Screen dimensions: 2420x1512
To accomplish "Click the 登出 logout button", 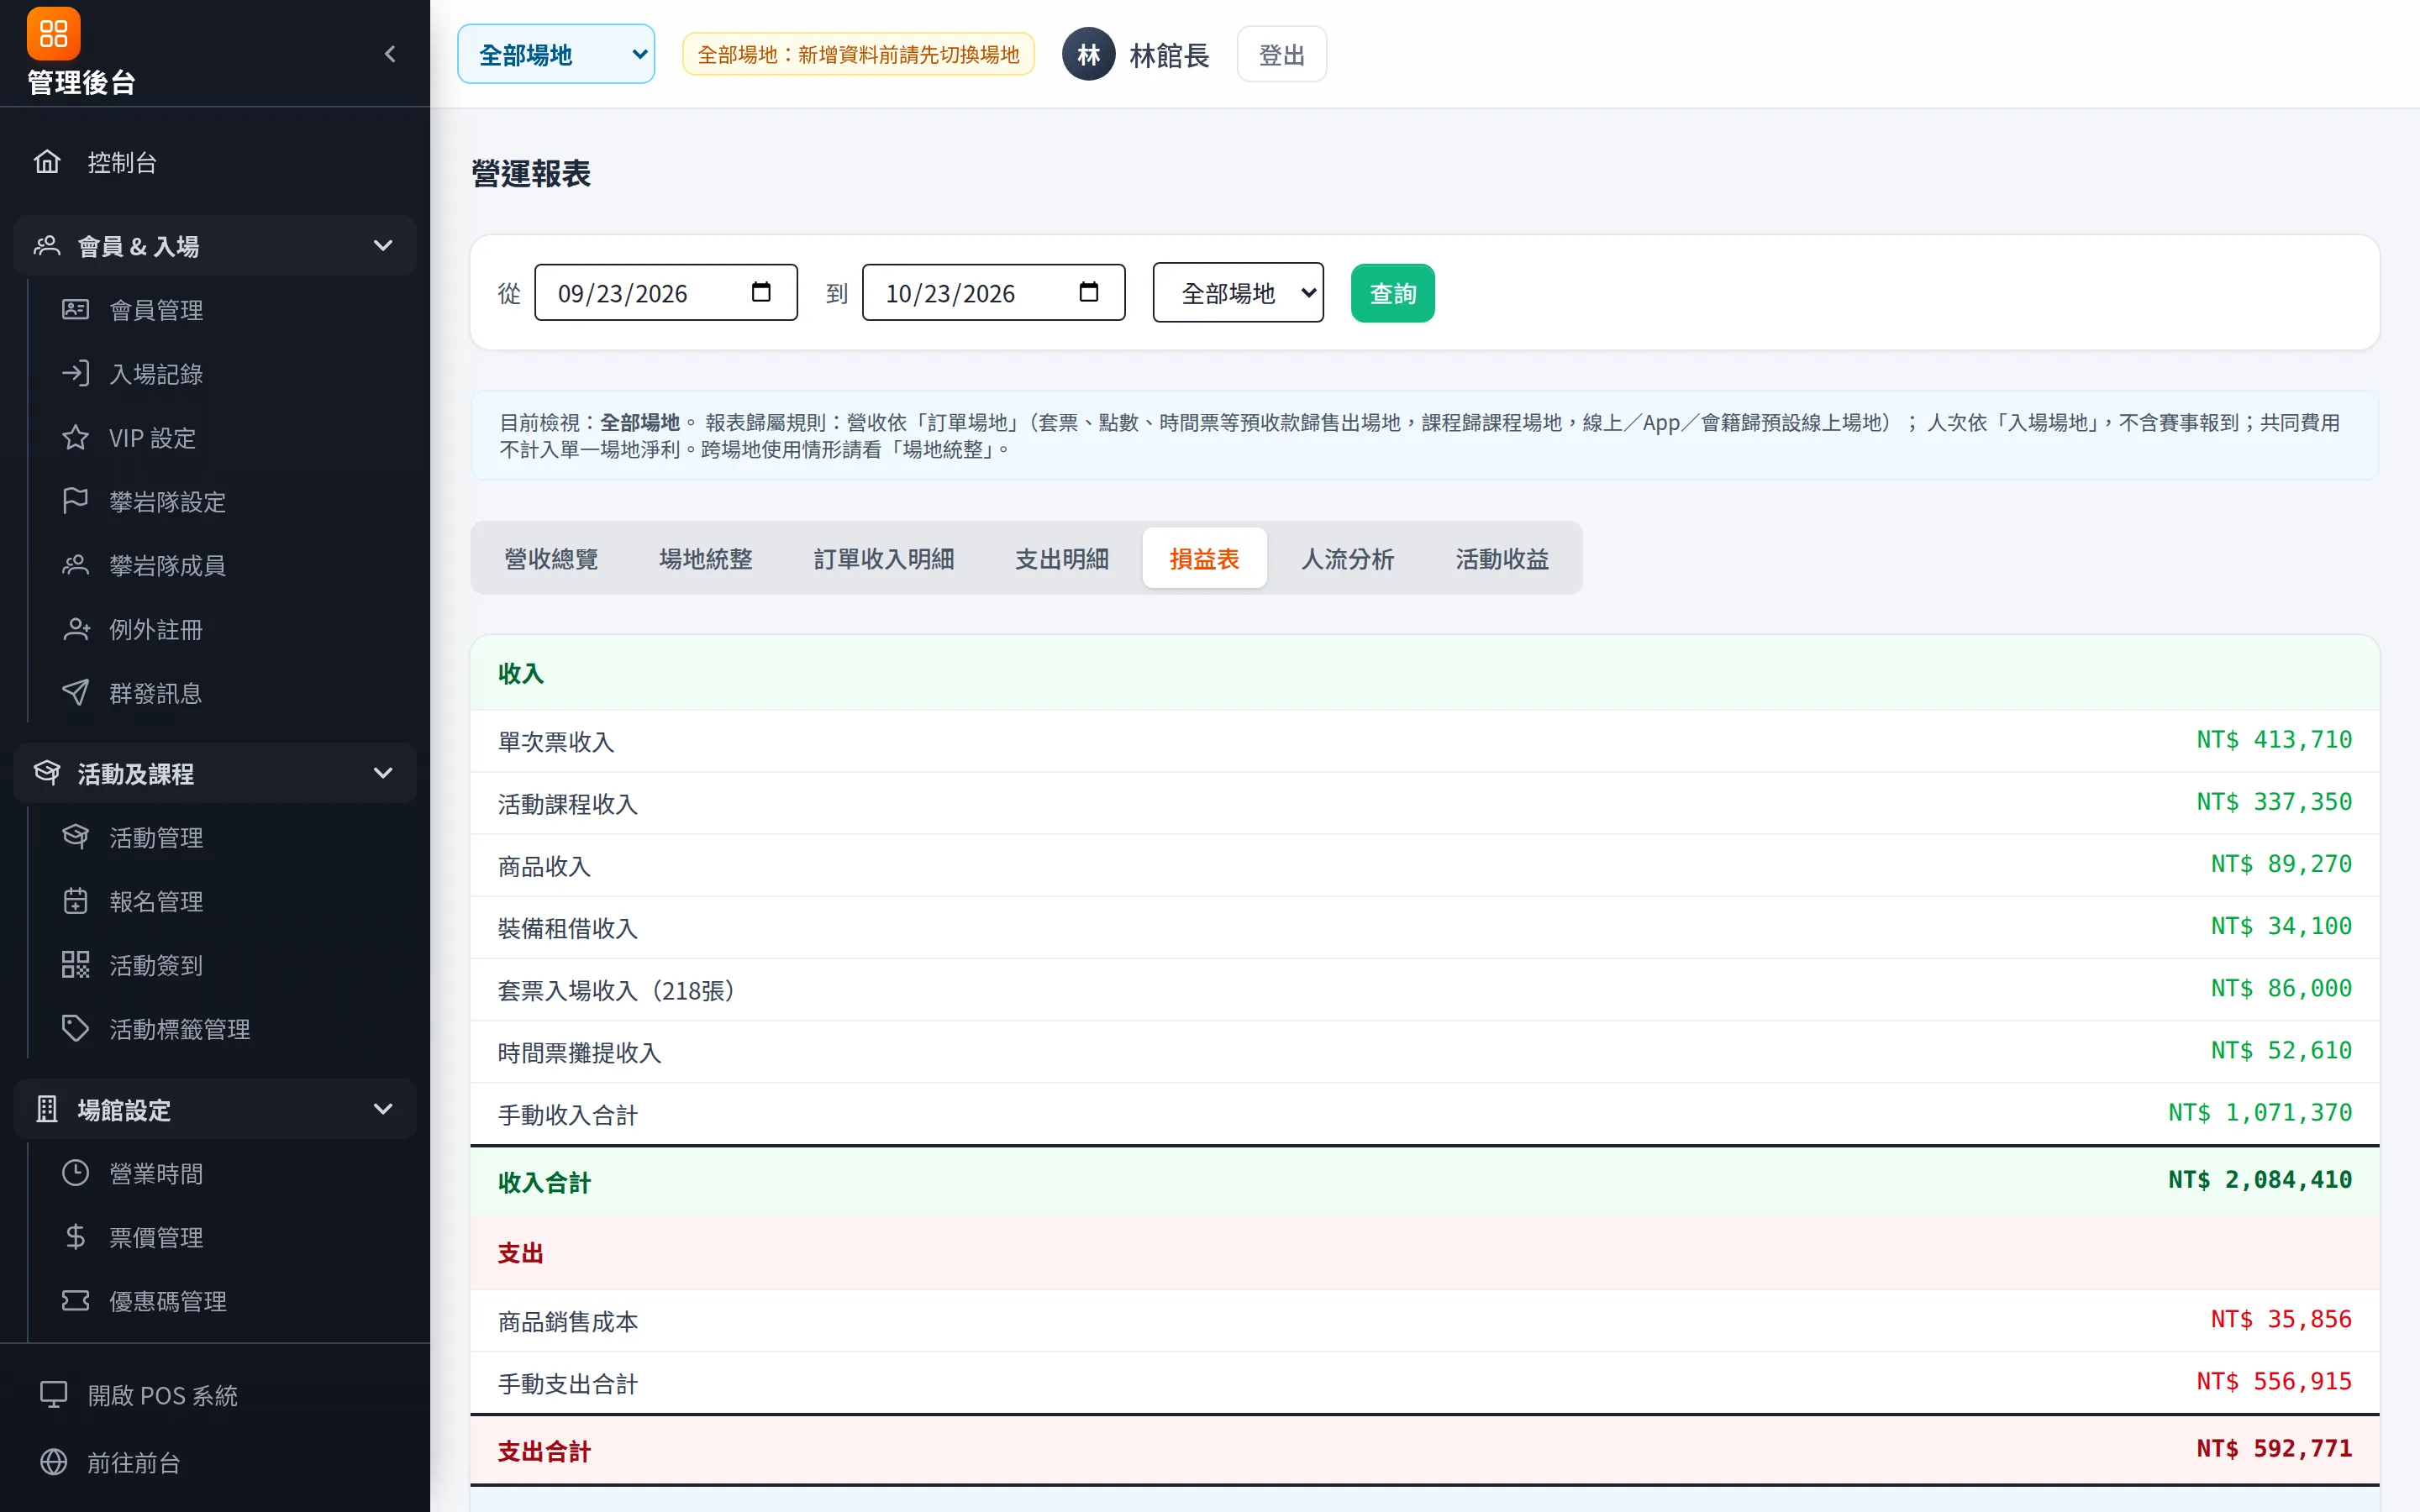I will [1281, 54].
